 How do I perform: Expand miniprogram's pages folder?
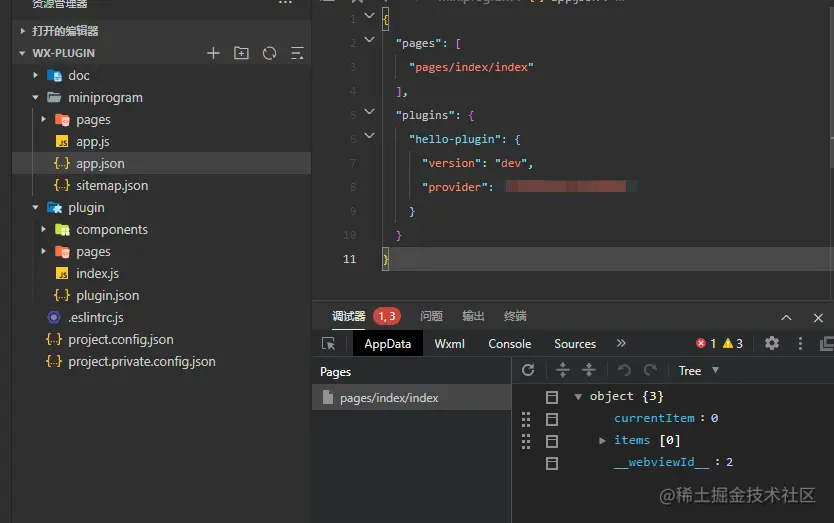pos(44,119)
